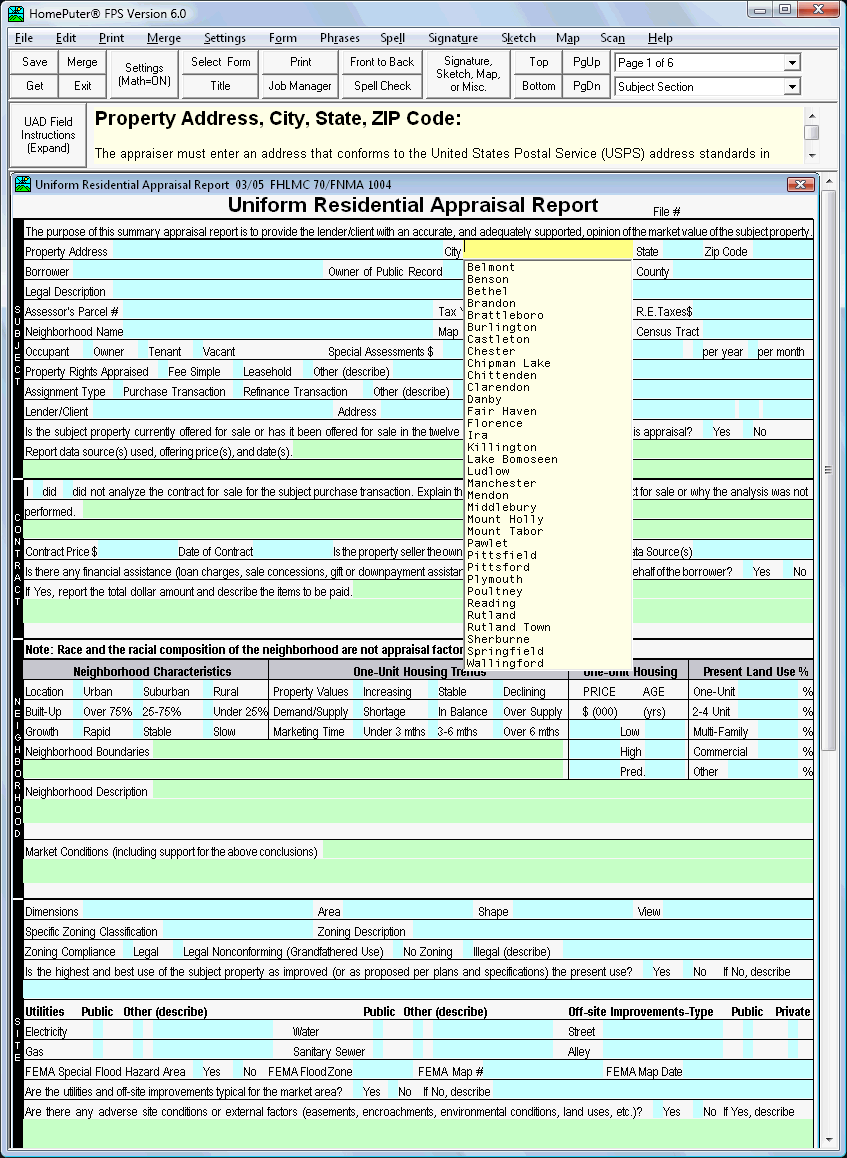Click the Settings (Math=ON) button
This screenshot has width=847, height=1158.
pos(145,74)
